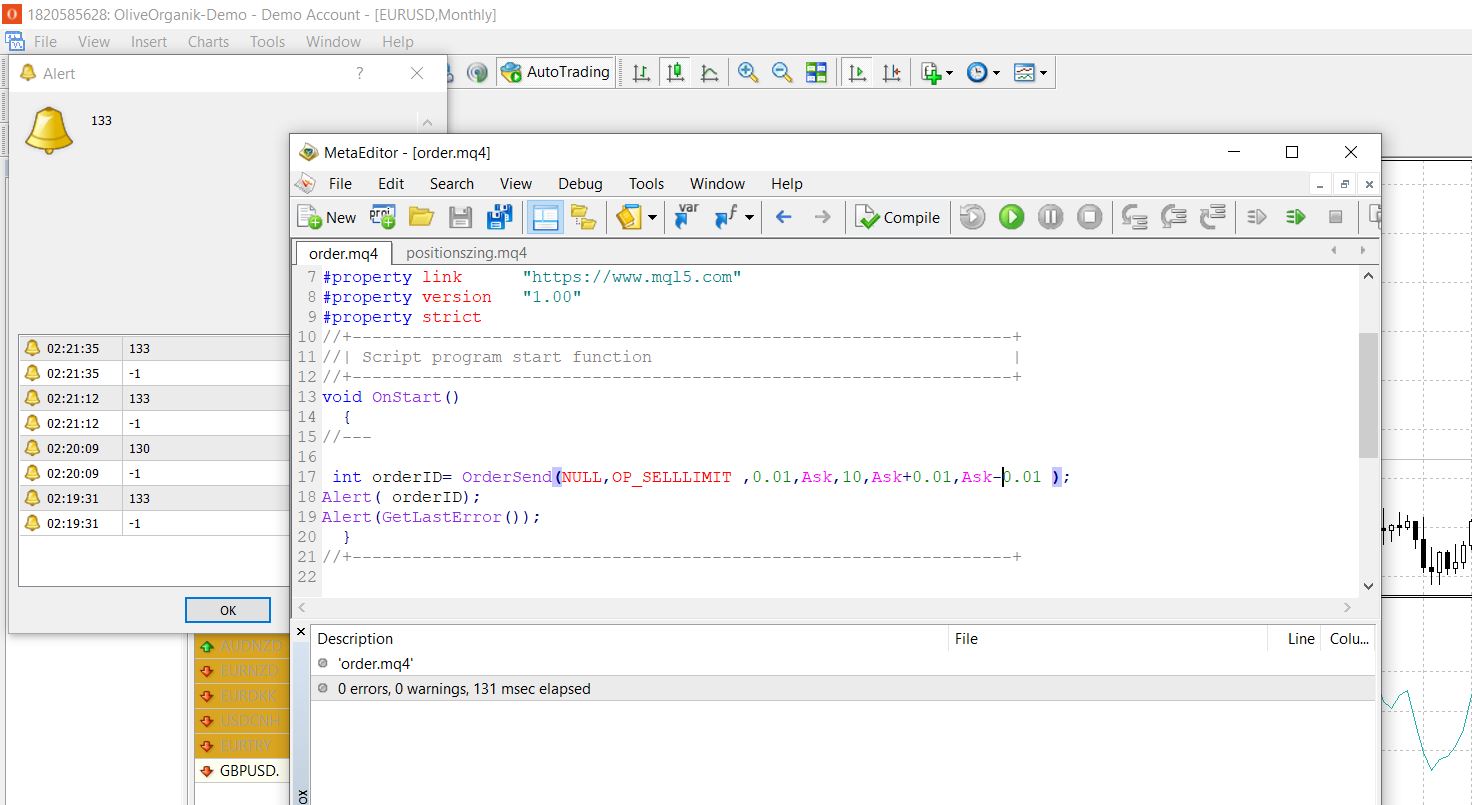Select the order.mq4 editor tab
Screen dimensions: 1472x805
343,253
